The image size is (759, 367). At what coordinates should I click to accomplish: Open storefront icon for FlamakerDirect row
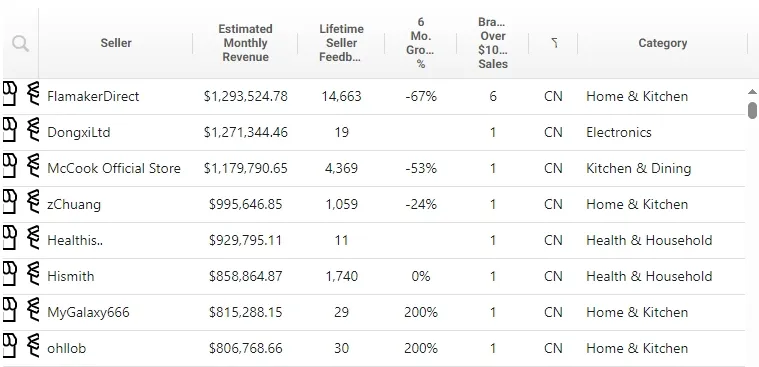[x=10, y=95]
